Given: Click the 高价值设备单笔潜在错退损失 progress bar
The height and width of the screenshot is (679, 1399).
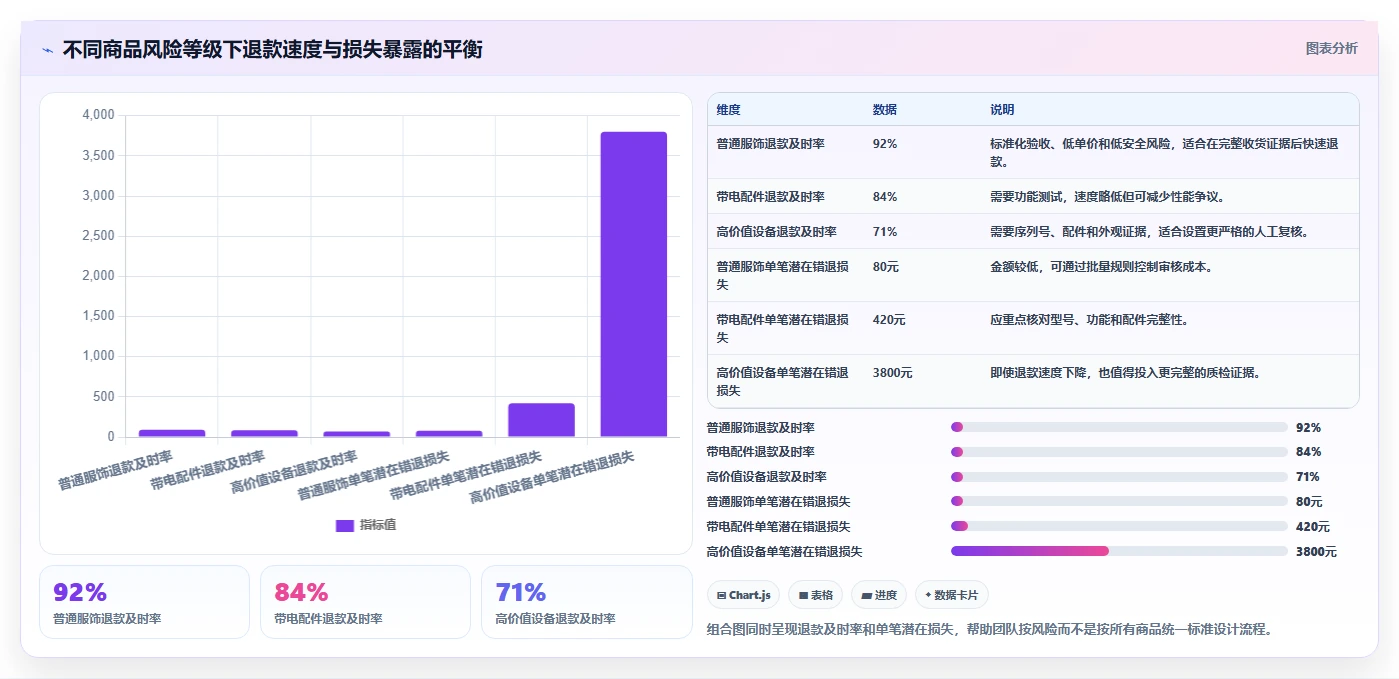Looking at the screenshot, I should [x=1119, y=551].
